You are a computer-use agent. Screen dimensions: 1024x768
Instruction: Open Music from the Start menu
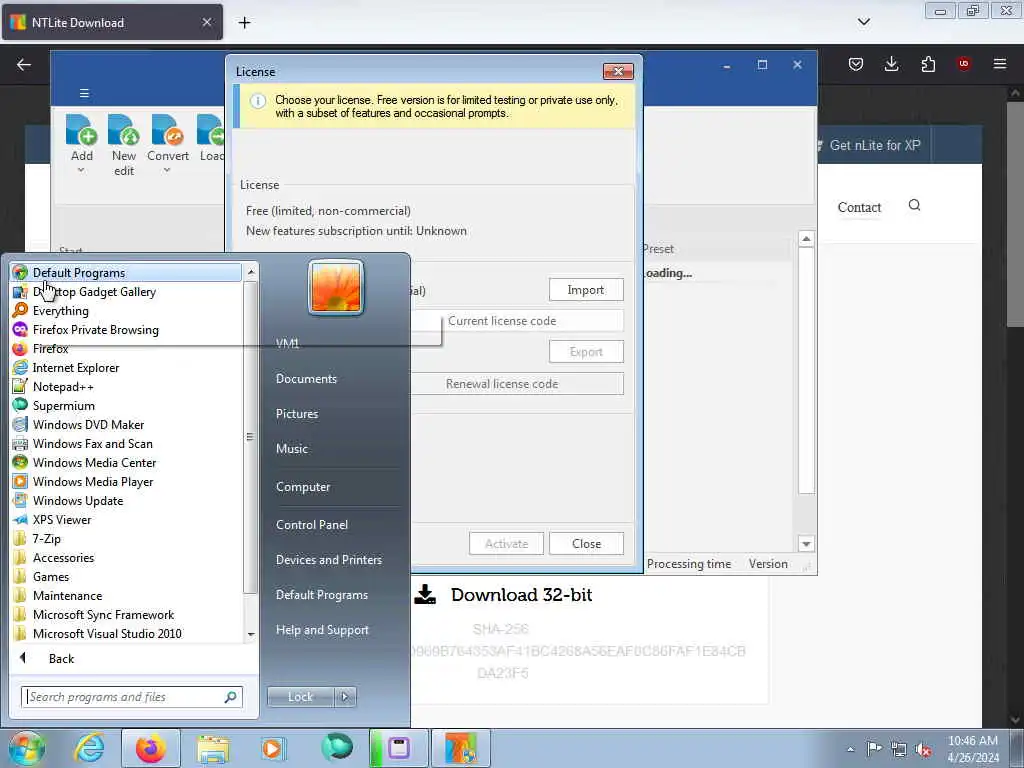coord(292,449)
